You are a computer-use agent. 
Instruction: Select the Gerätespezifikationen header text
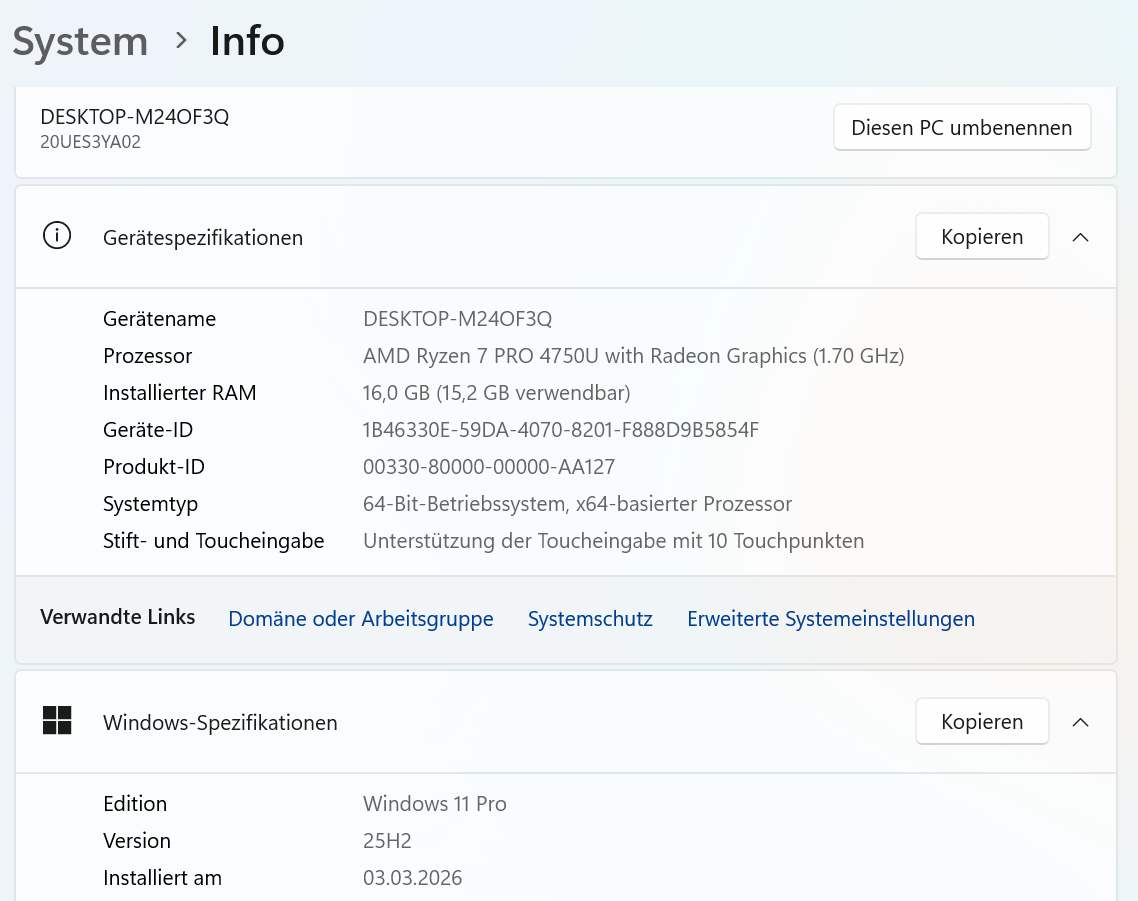pos(203,238)
